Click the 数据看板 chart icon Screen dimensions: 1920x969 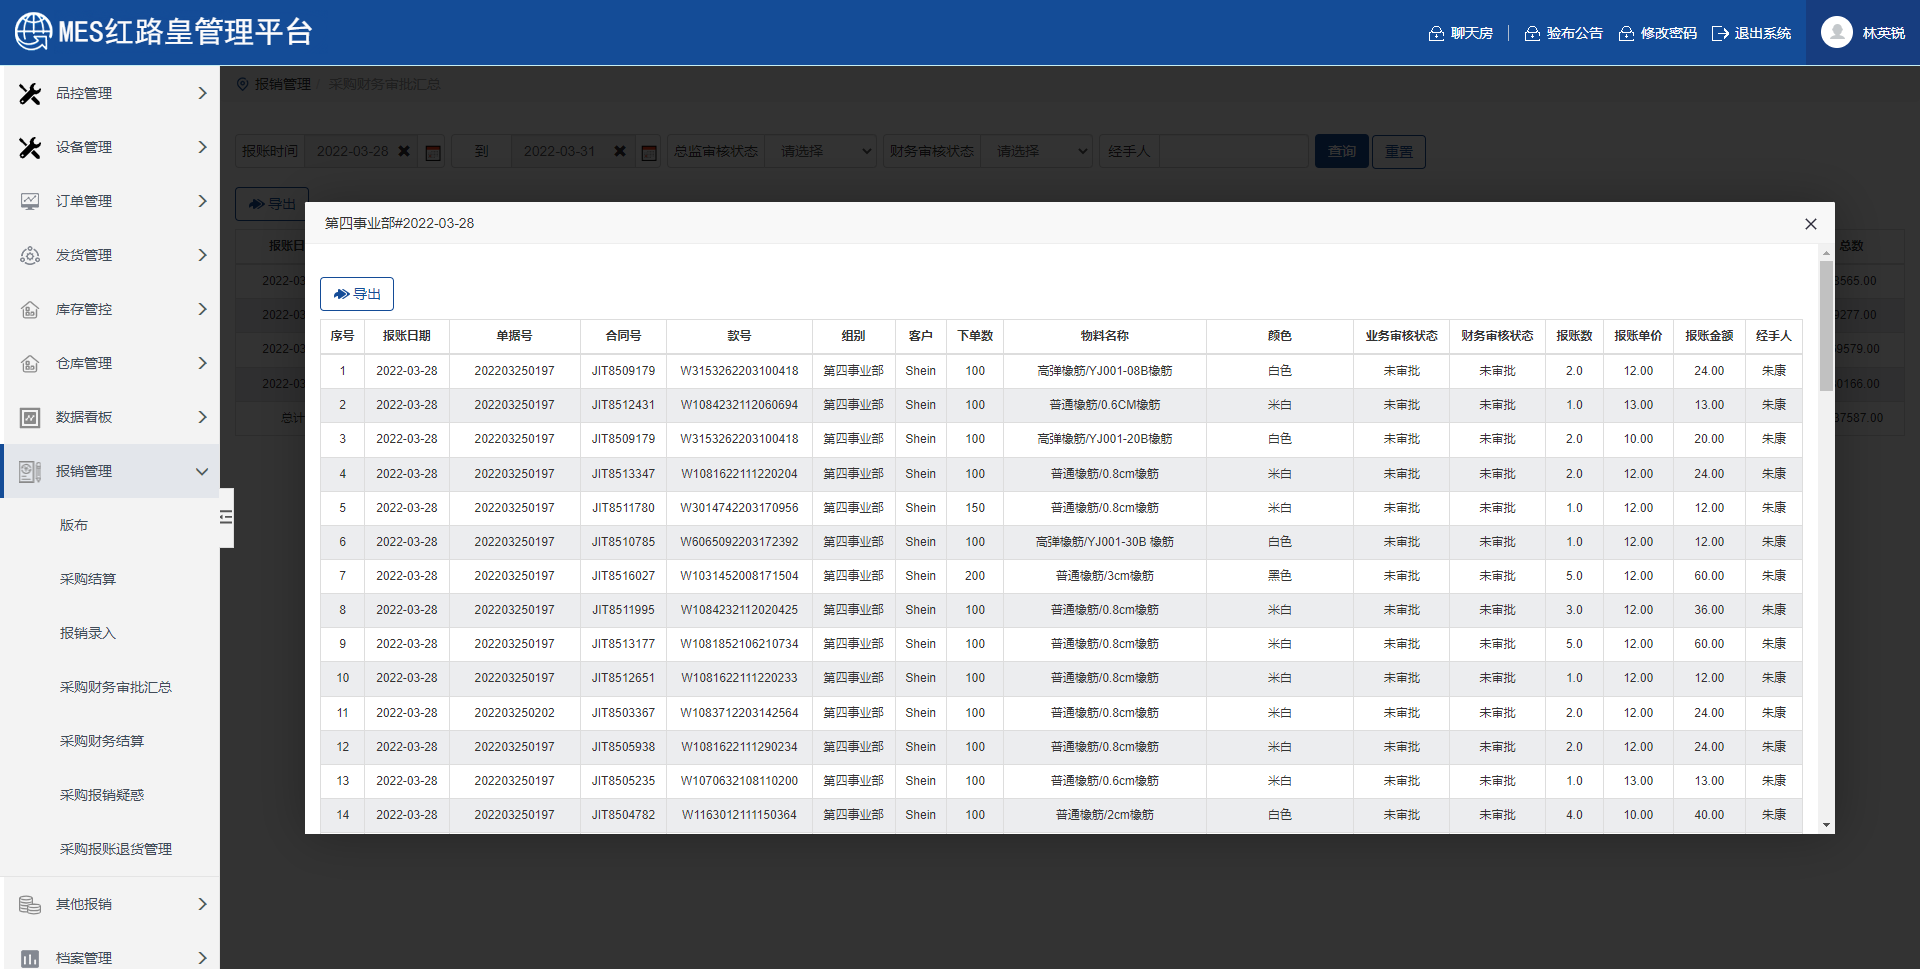pos(30,417)
